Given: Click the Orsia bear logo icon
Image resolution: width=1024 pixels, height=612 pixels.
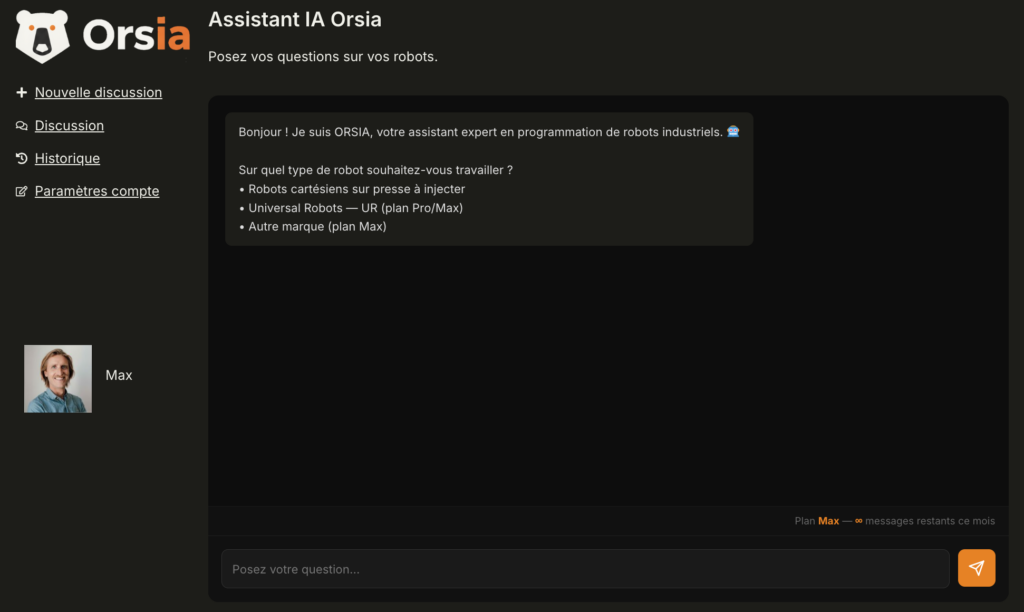Looking at the screenshot, I should point(43,36).
